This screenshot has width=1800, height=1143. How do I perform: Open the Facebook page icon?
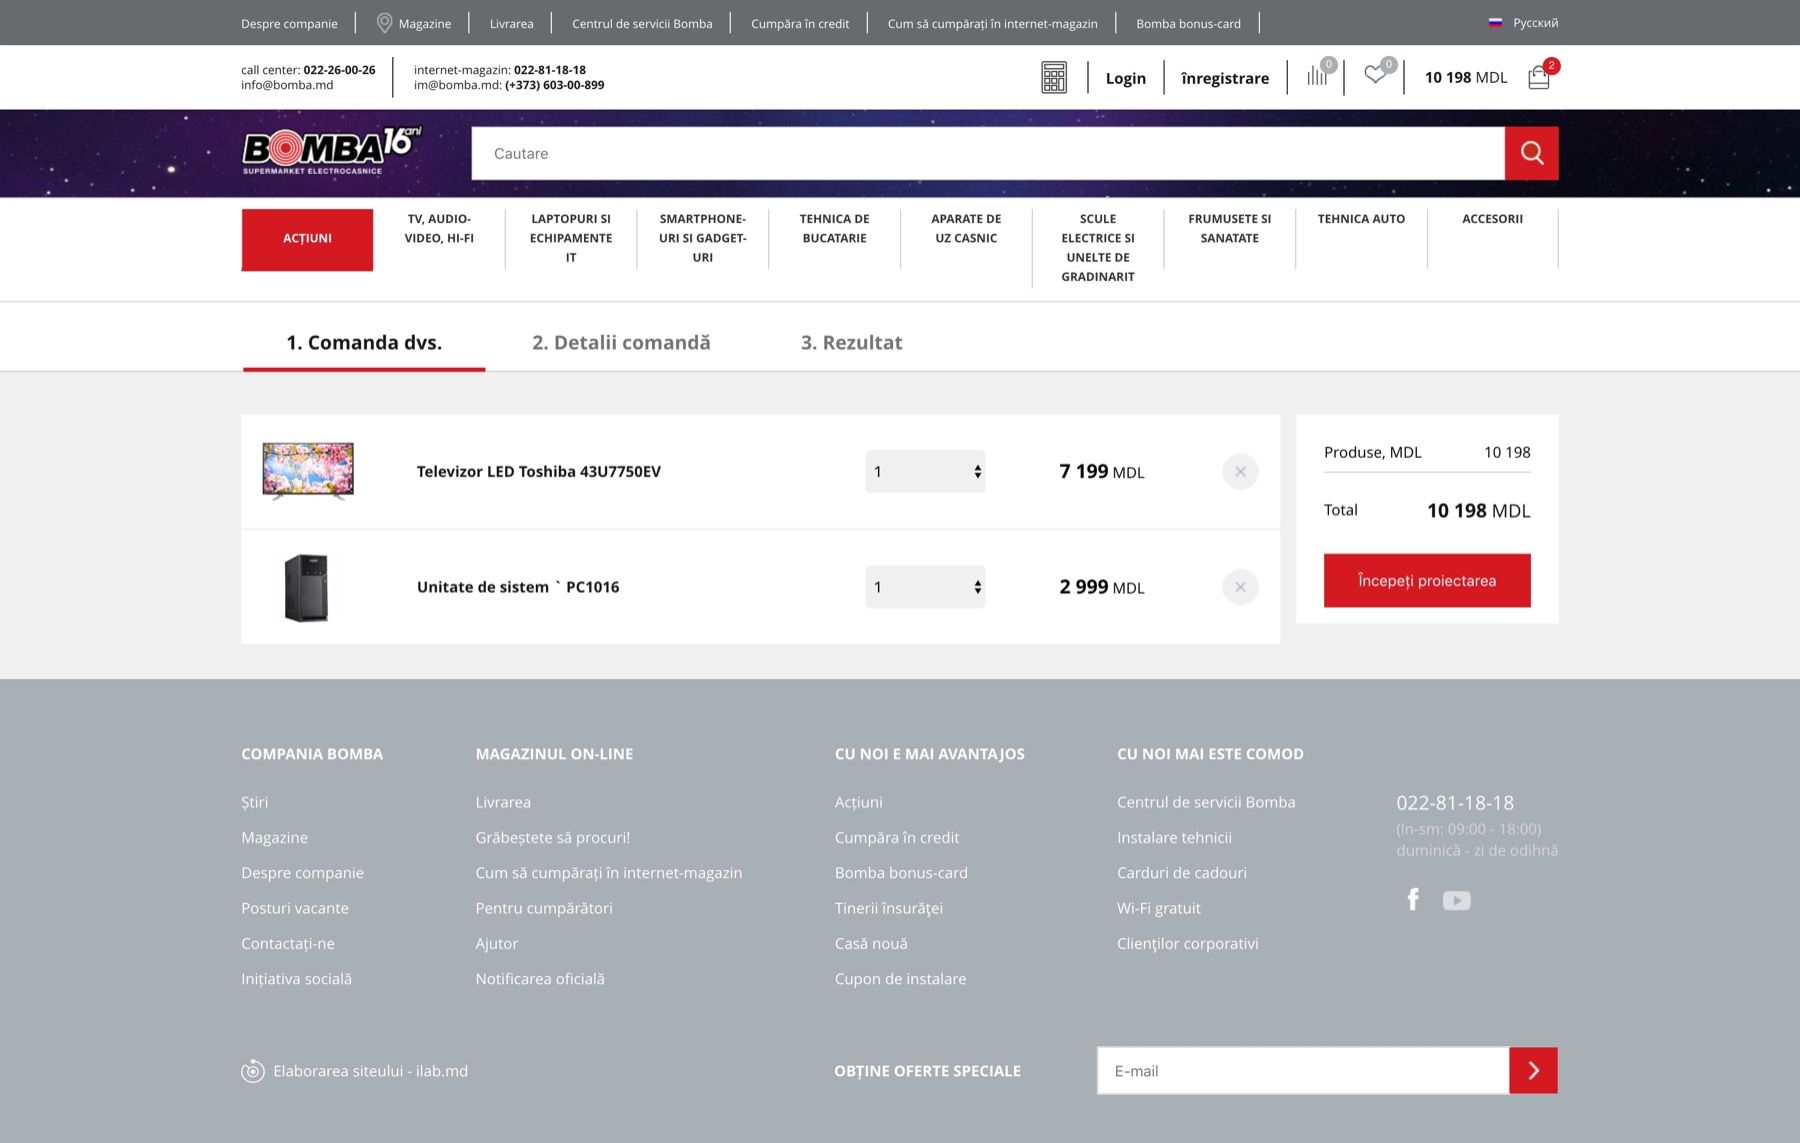coord(1413,900)
